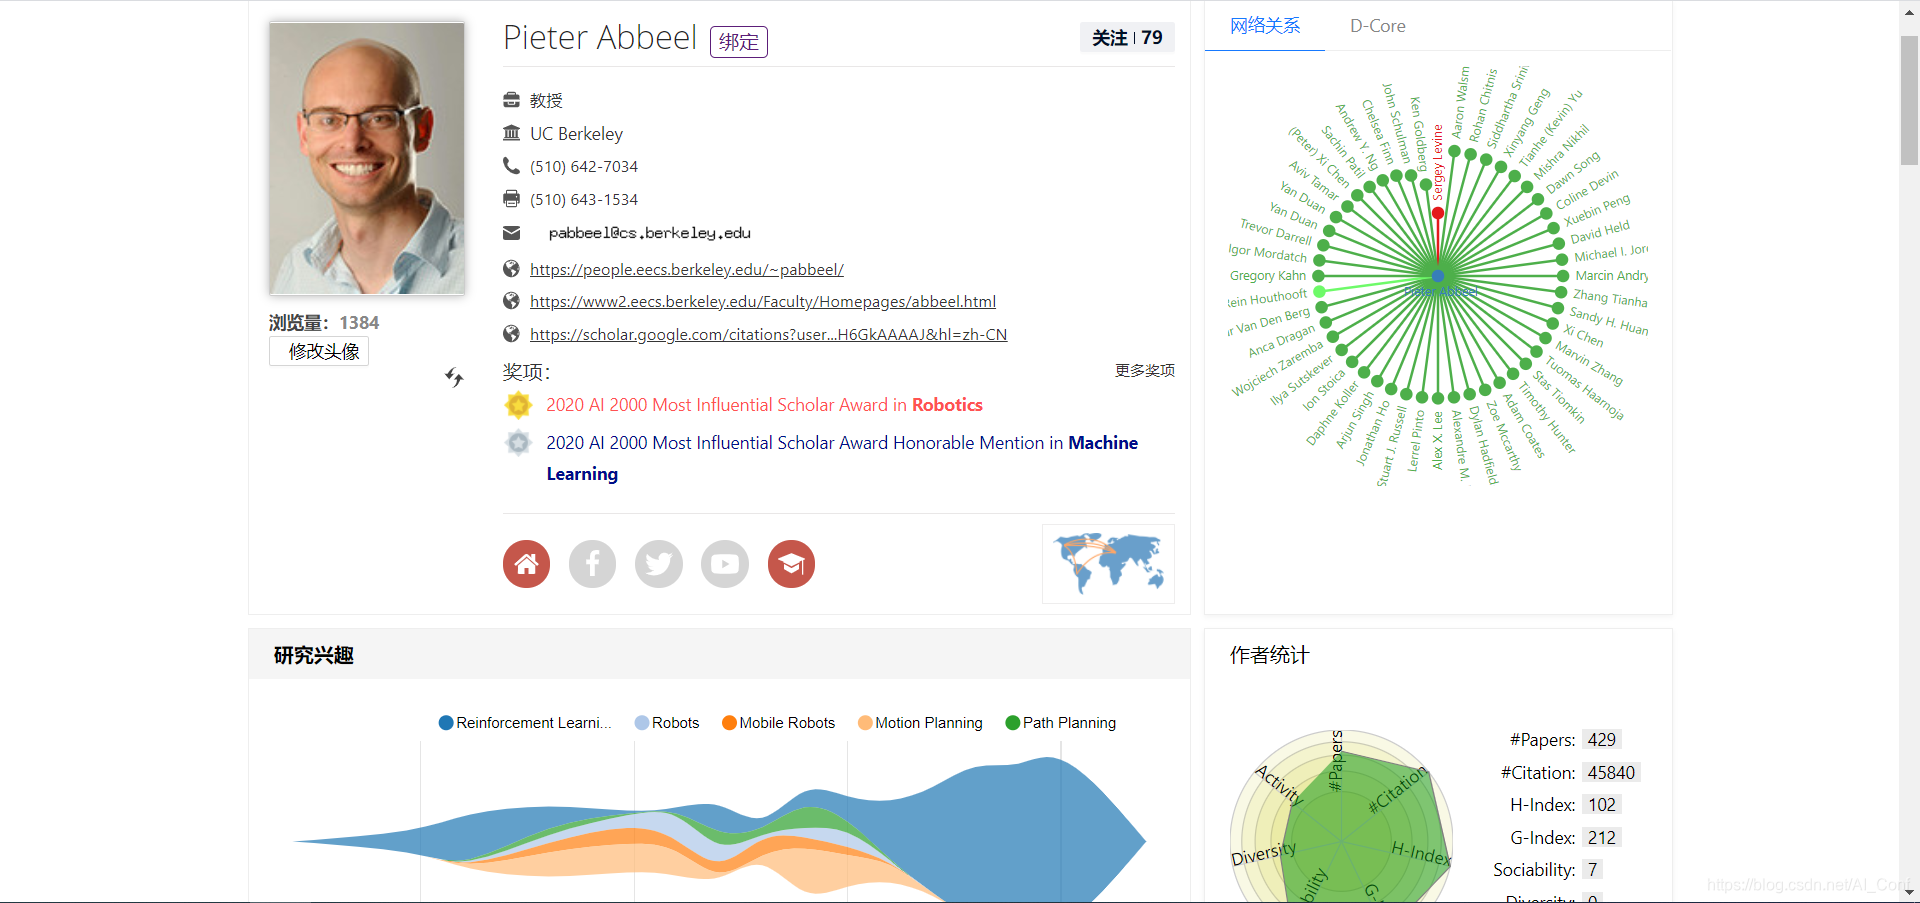
Task: Click globe icon beside www2.eecs.berkeley.edu link
Action: click(x=511, y=301)
